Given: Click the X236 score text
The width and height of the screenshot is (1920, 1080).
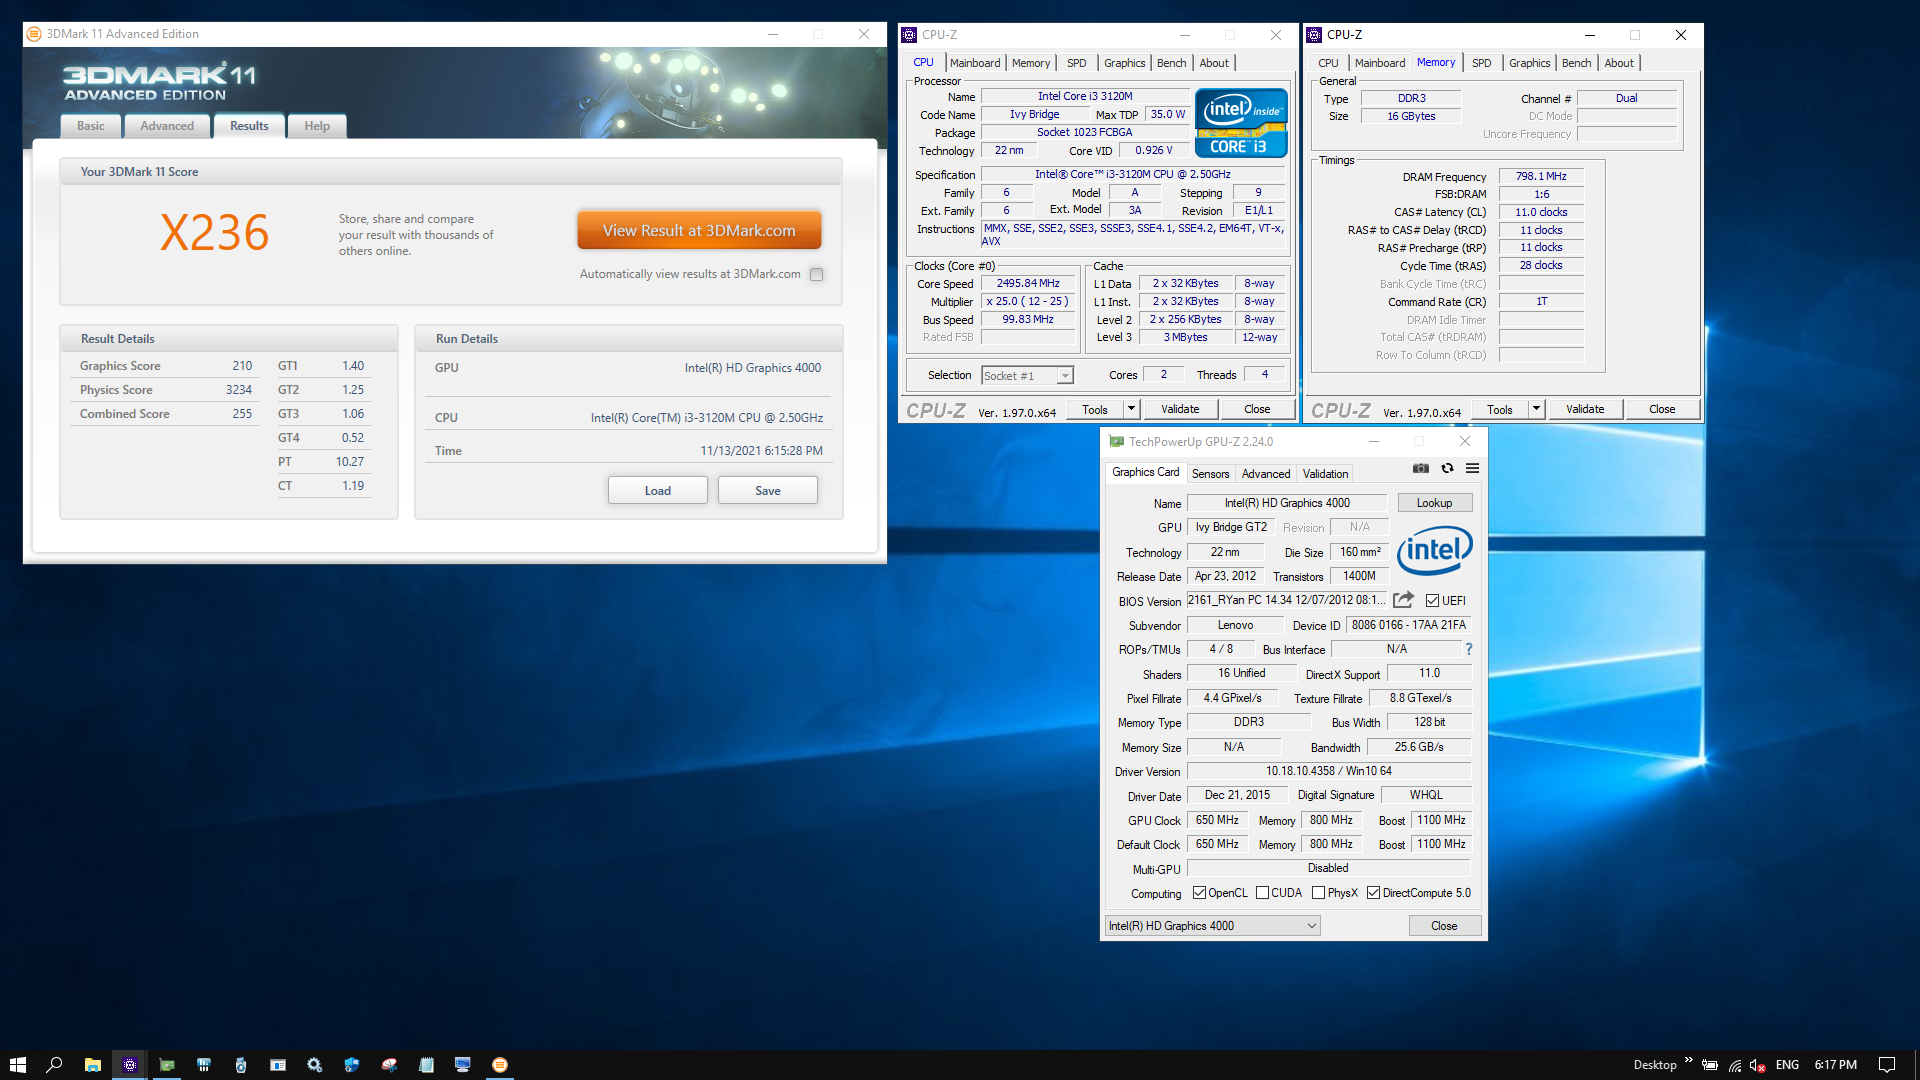Looking at the screenshot, I should pyautogui.click(x=214, y=233).
